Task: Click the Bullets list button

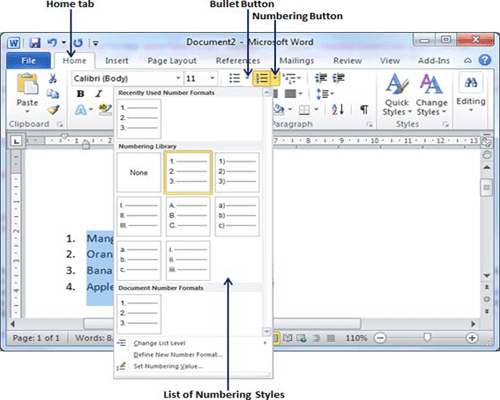Action: pos(235,78)
